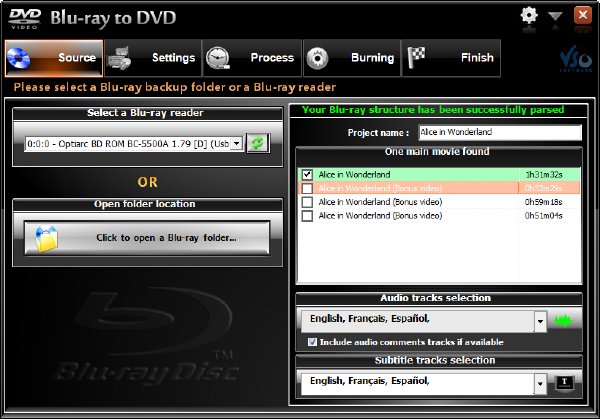Switch to the Source tab
The image size is (600, 419).
pyautogui.click(x=54, y=58)
